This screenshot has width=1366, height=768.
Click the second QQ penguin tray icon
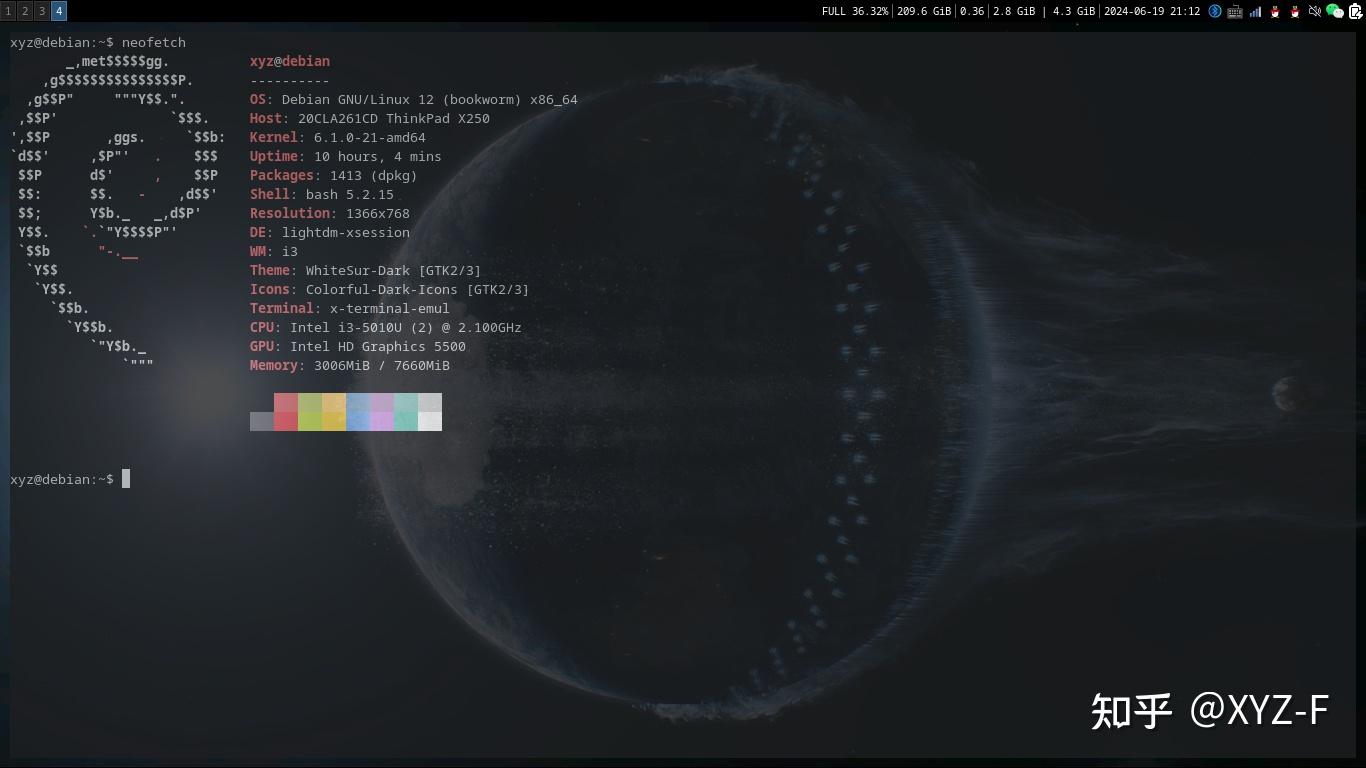1294,11
